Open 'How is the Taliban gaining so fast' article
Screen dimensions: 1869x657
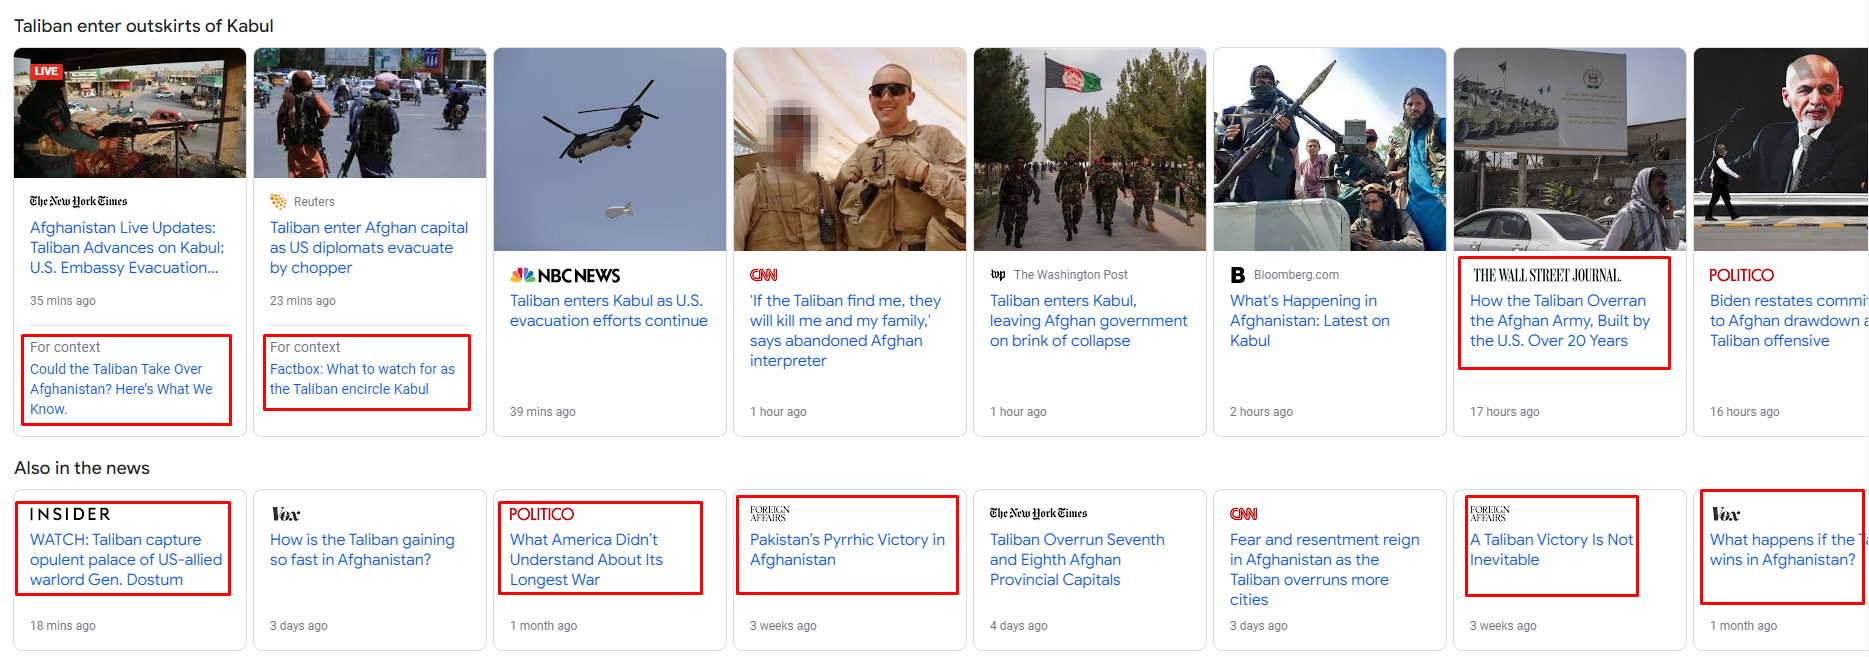362,550
